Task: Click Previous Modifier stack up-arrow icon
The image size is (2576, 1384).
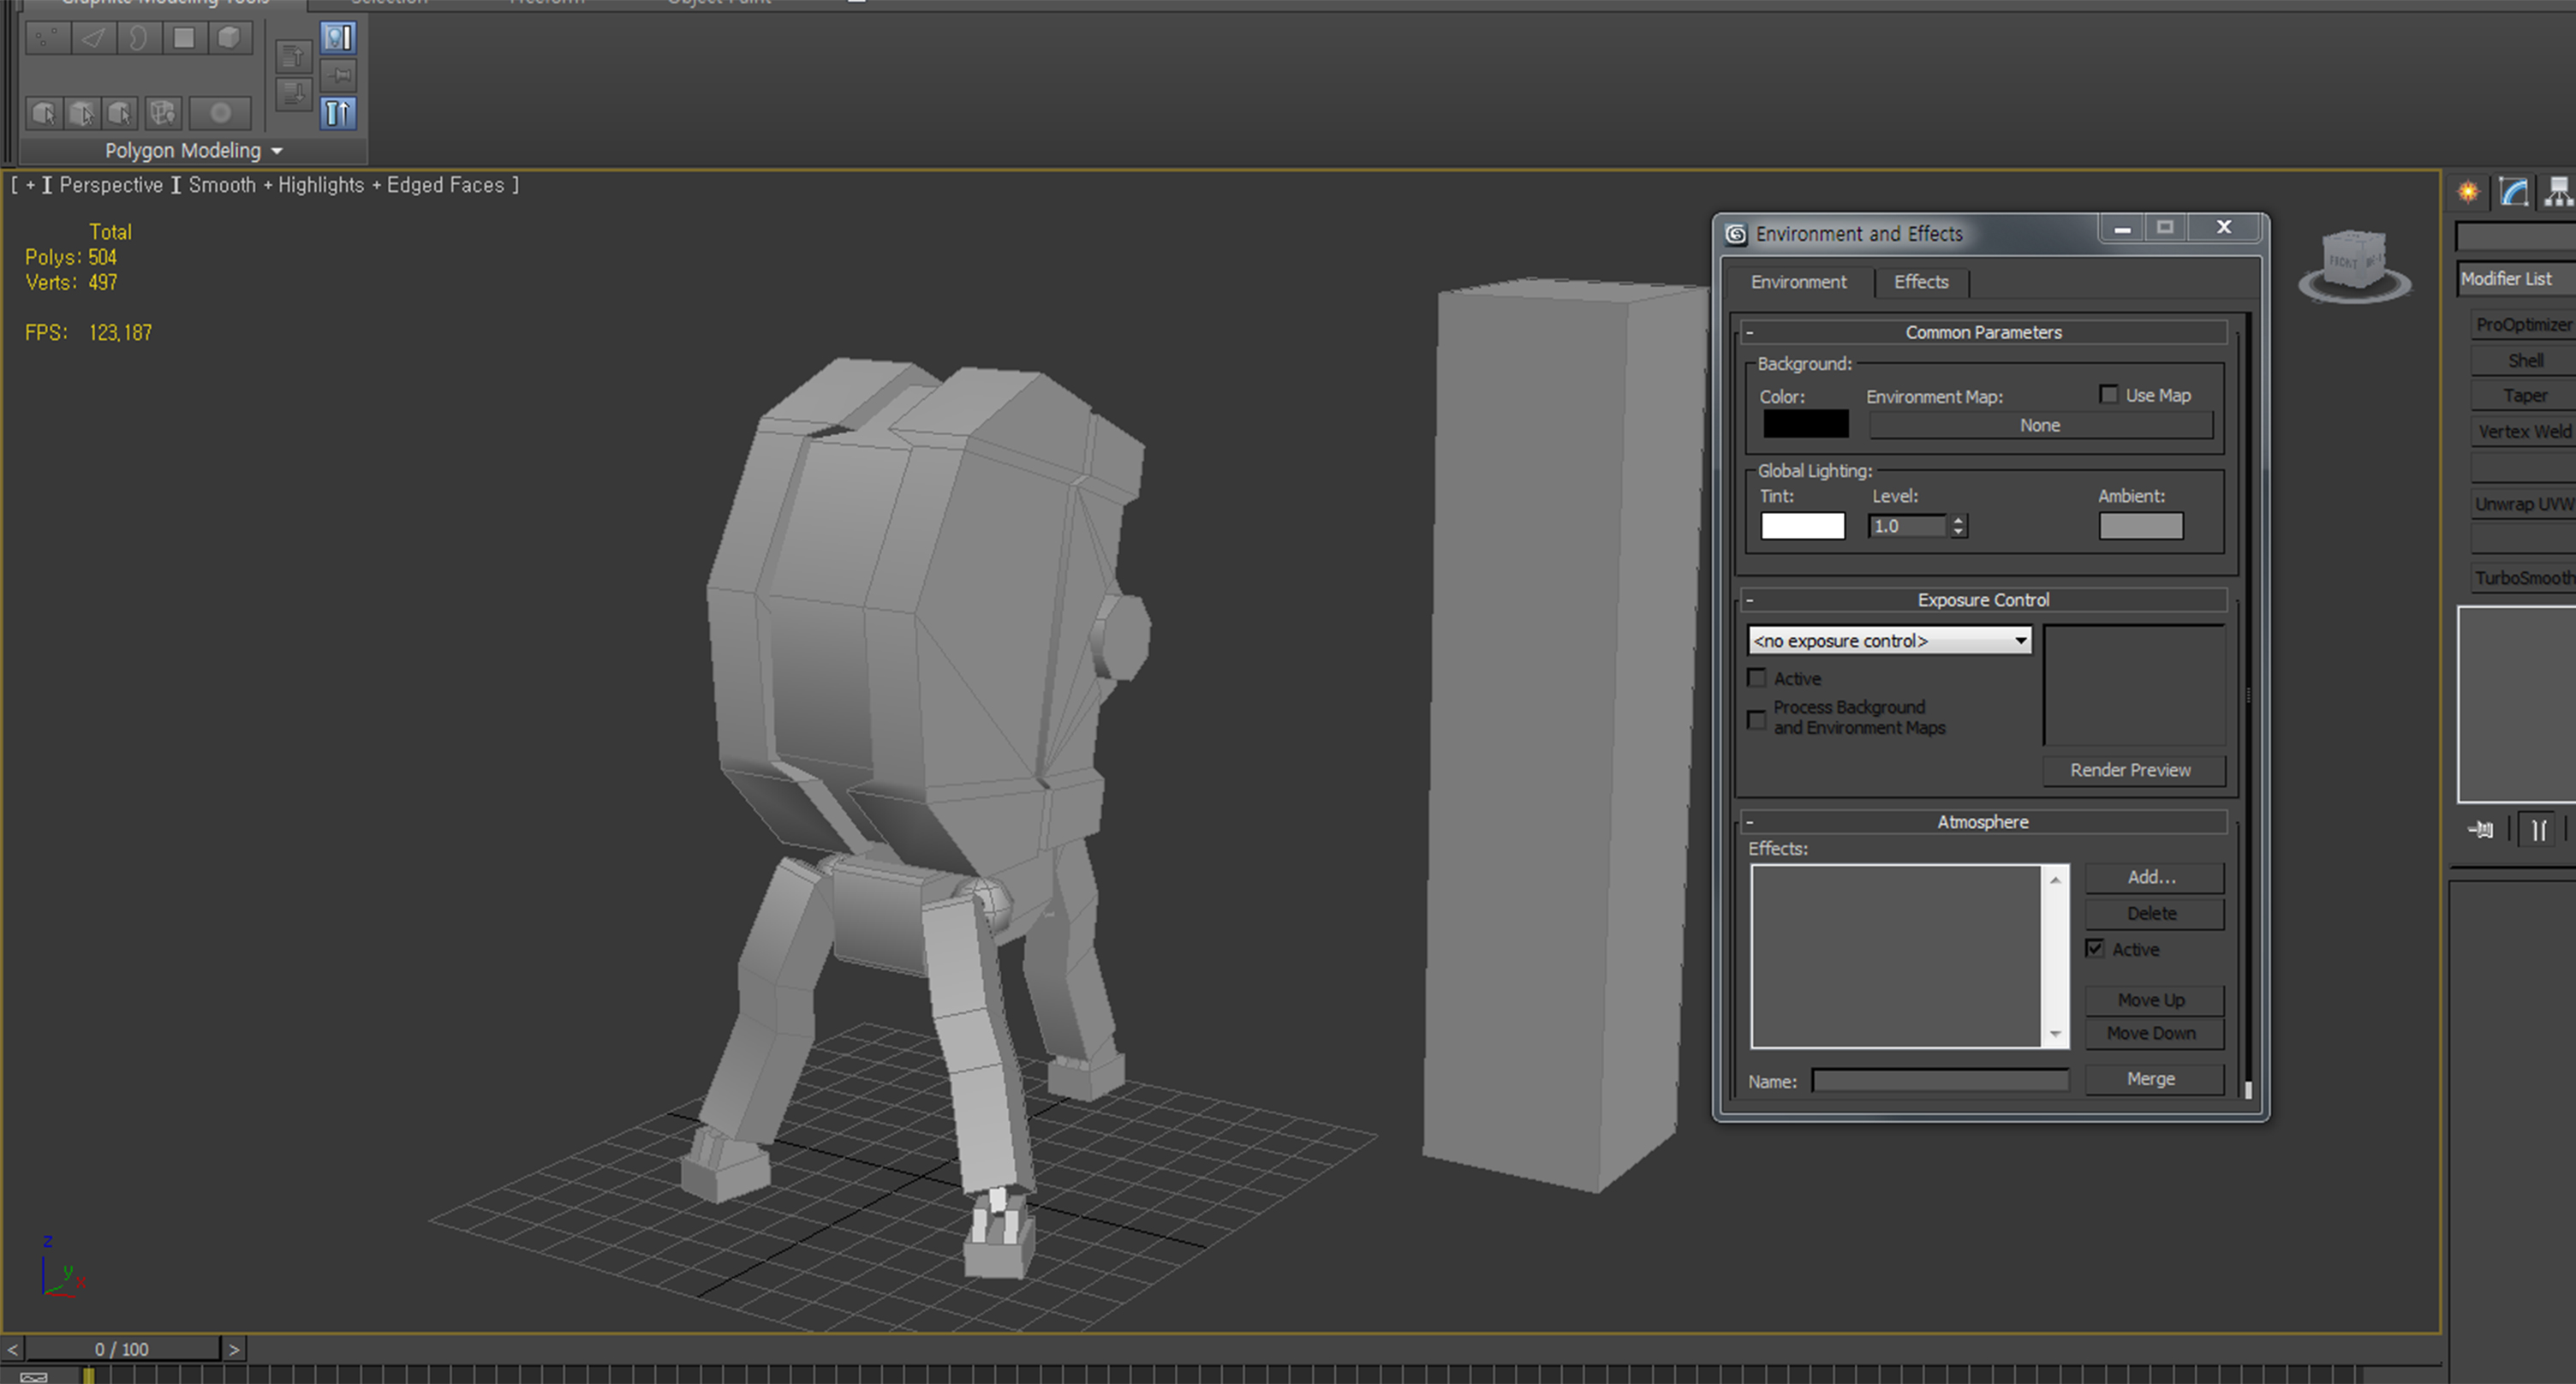Action: click(x=293, y=56)
